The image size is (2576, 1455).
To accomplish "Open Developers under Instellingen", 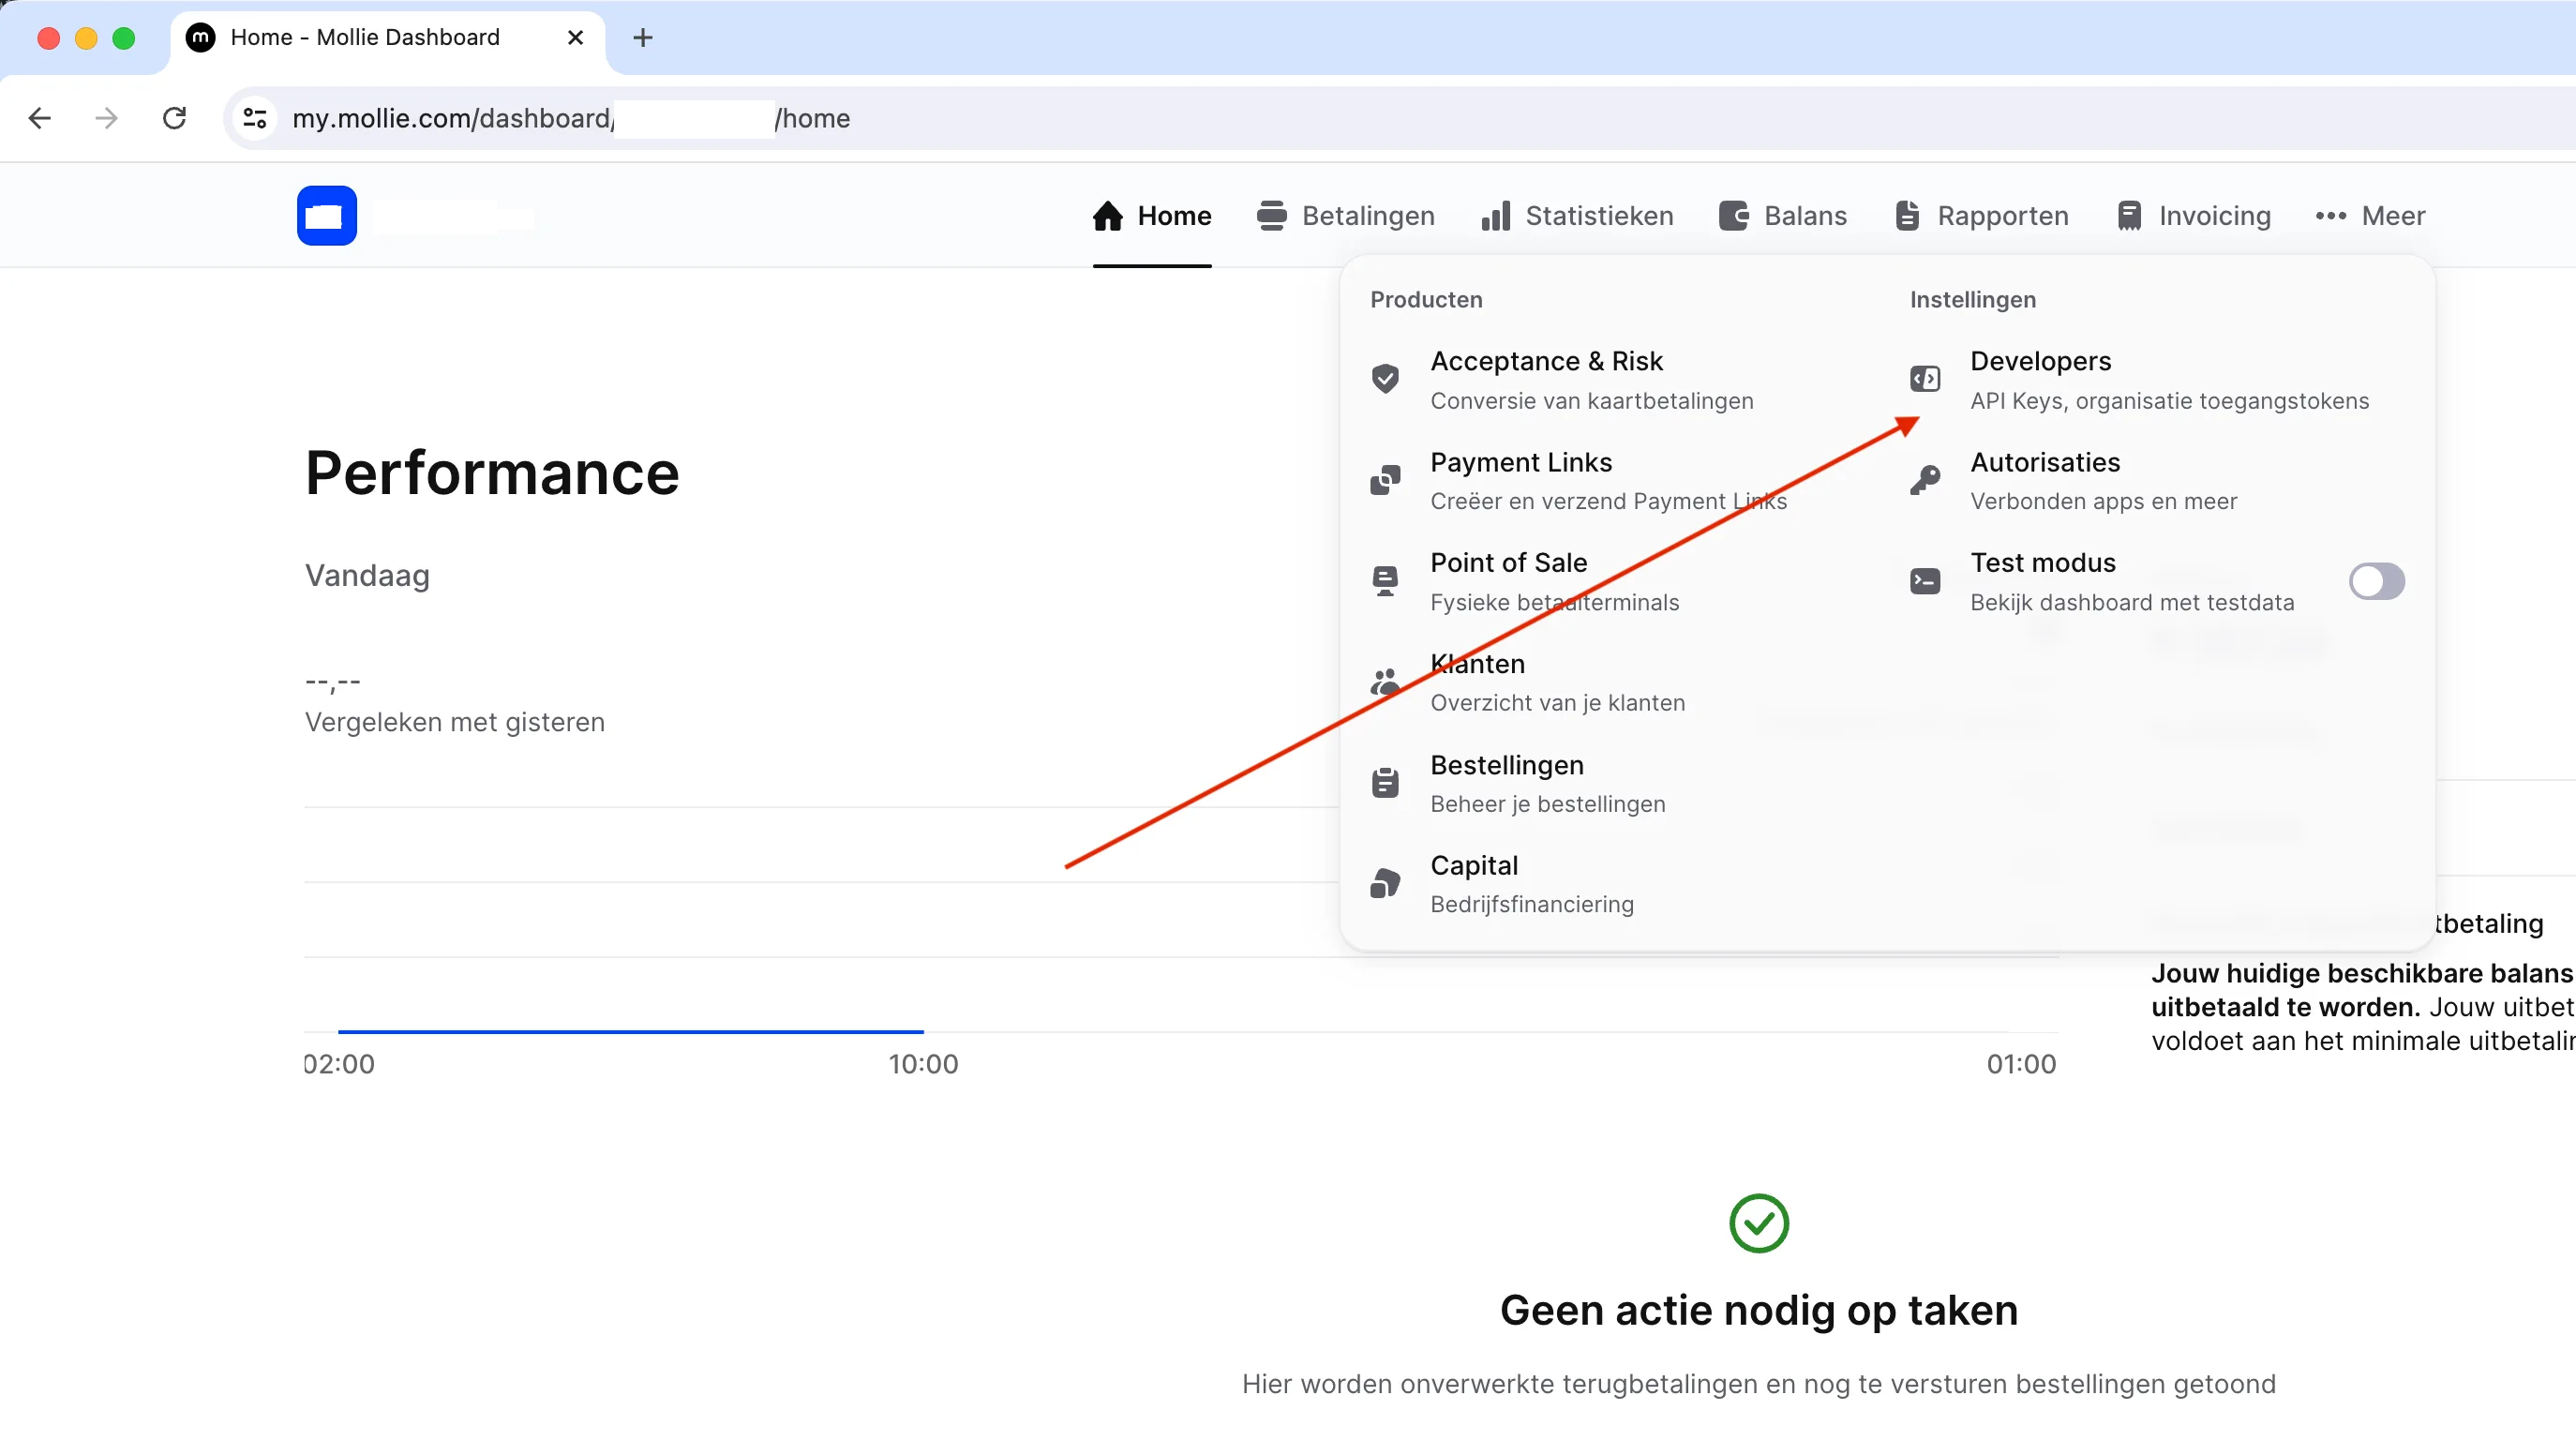I will pos(2140,380).
